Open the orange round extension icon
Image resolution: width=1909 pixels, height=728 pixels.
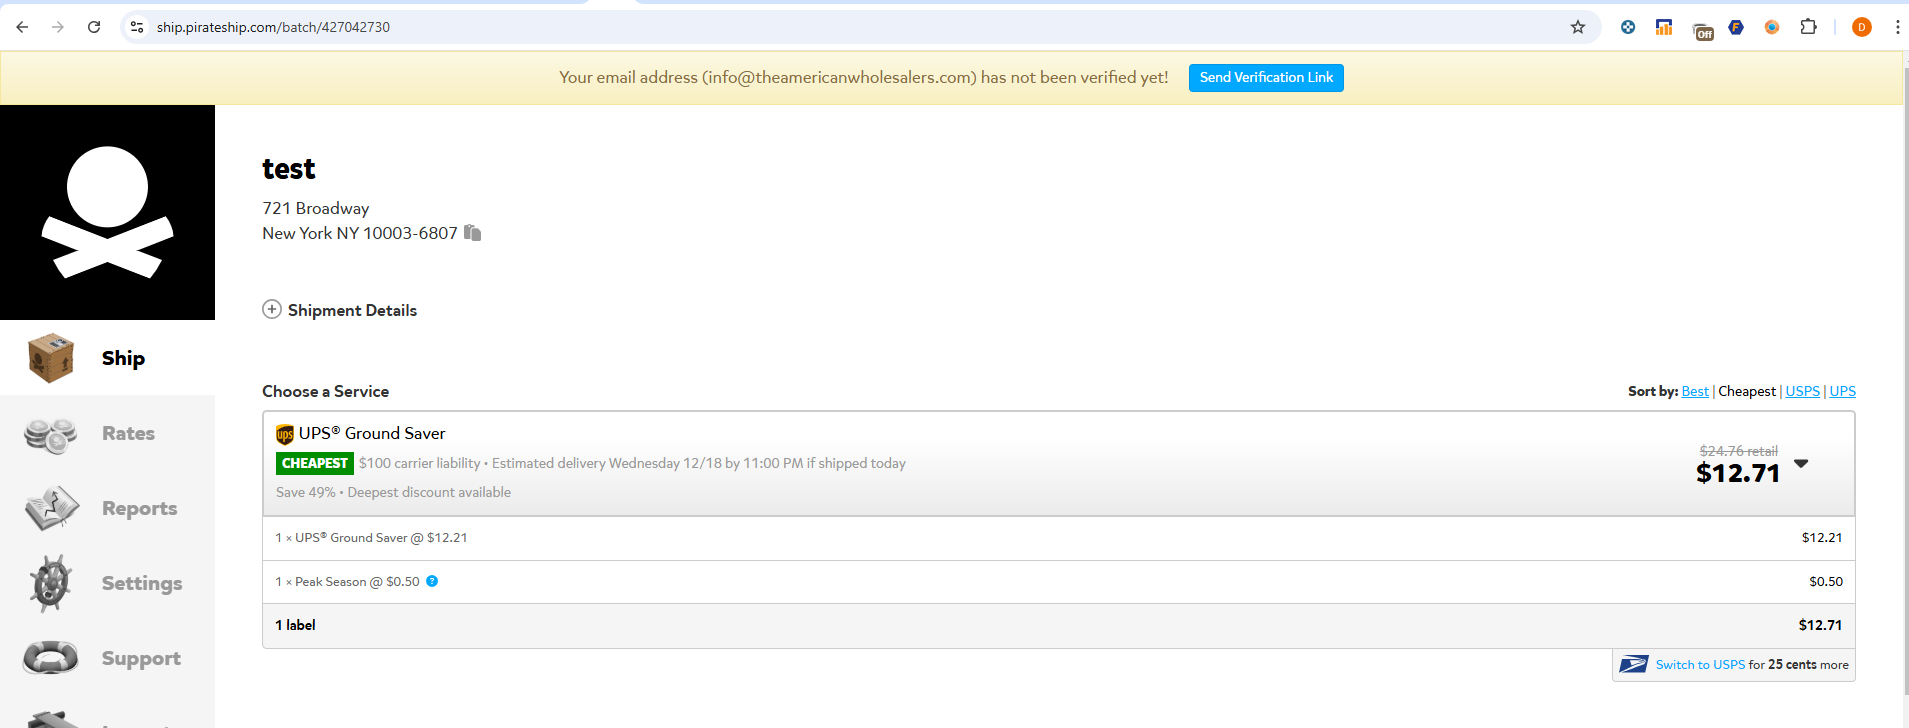point(1772,27)
